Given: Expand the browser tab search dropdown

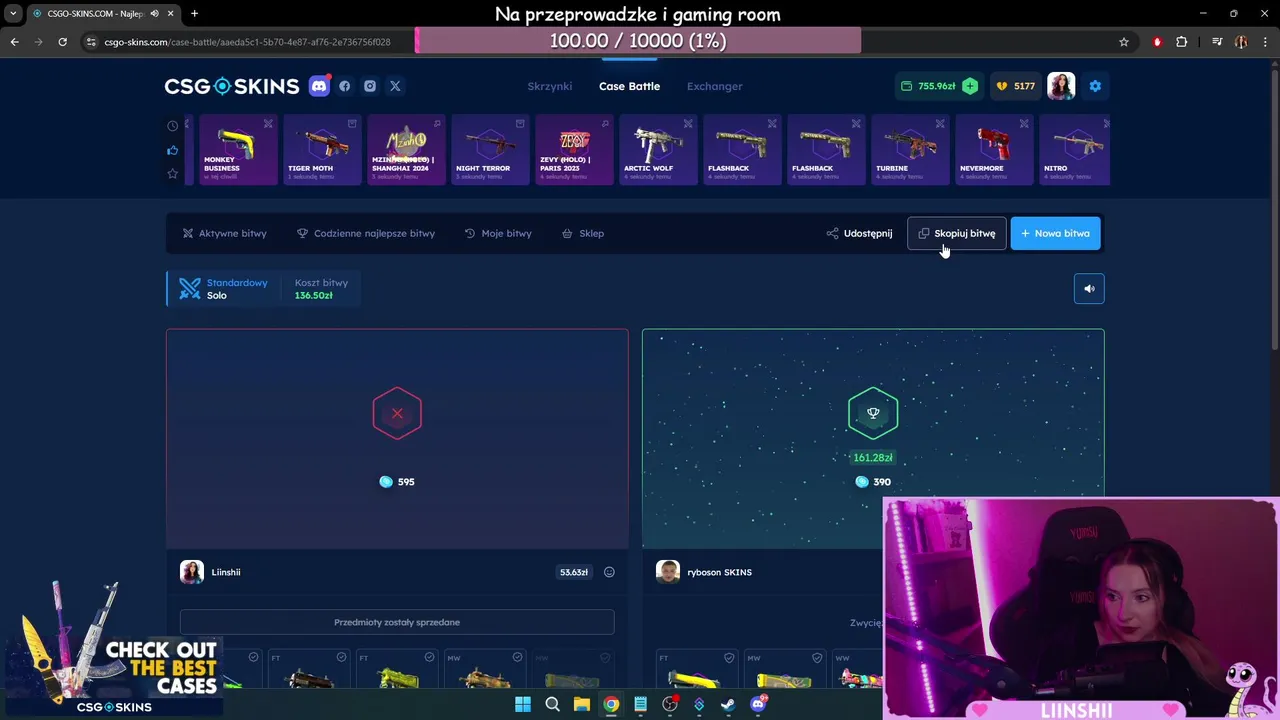Looking at the screenshot, I should 13,13.
